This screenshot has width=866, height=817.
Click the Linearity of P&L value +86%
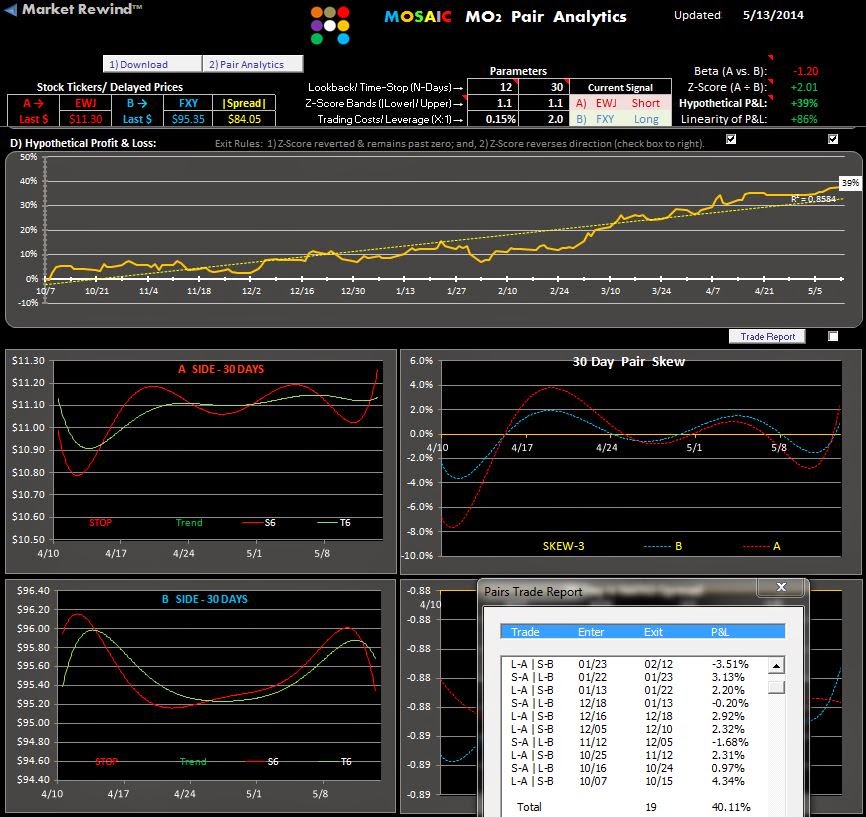pyautogui.click(x=804, y=119)
